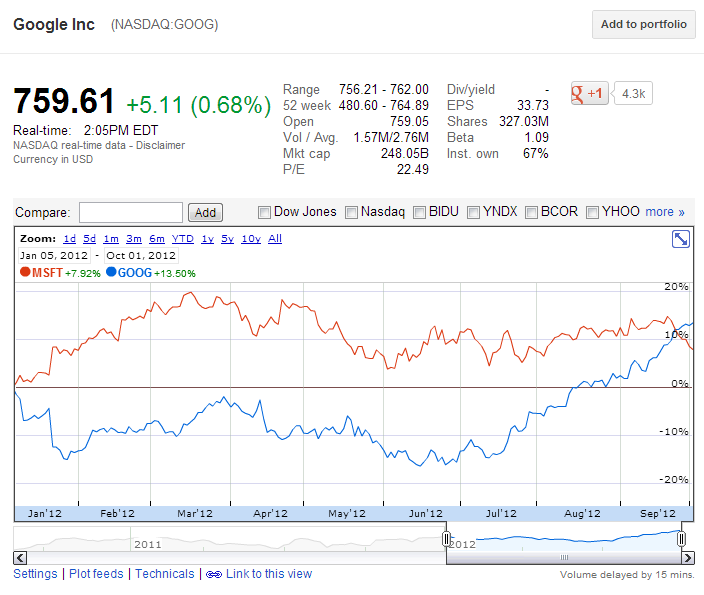Expand more comparison options
This screenshot has width=704, height=595.
[x=665, y=212]
